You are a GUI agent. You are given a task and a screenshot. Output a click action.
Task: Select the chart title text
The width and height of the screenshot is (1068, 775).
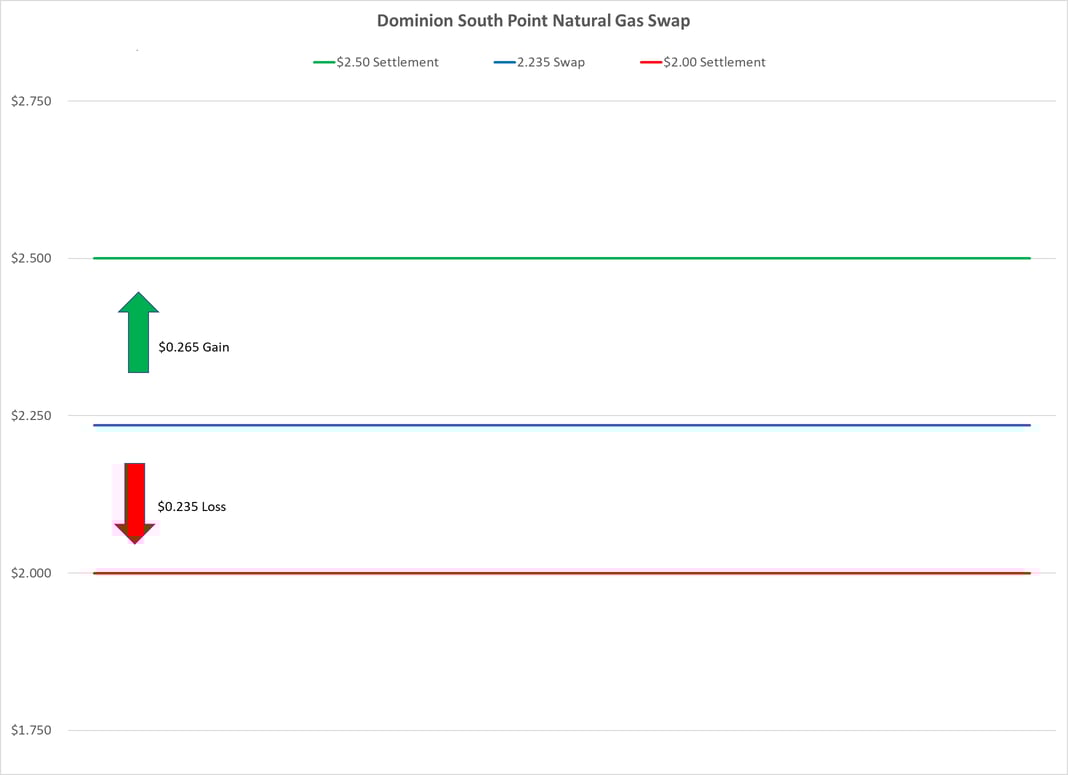(x=533, y=20)
